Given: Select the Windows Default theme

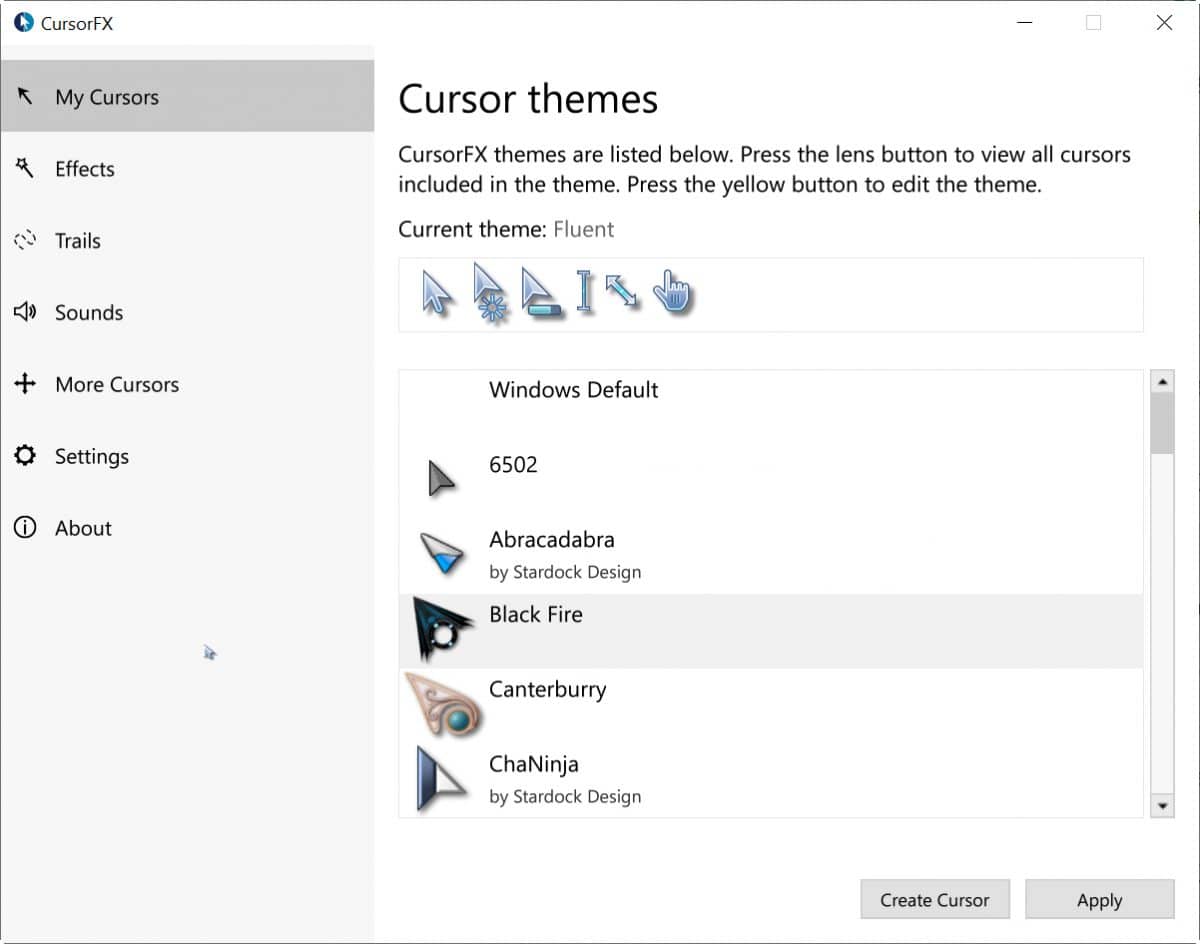Looking at the screenshot, I should click(573, 390).
